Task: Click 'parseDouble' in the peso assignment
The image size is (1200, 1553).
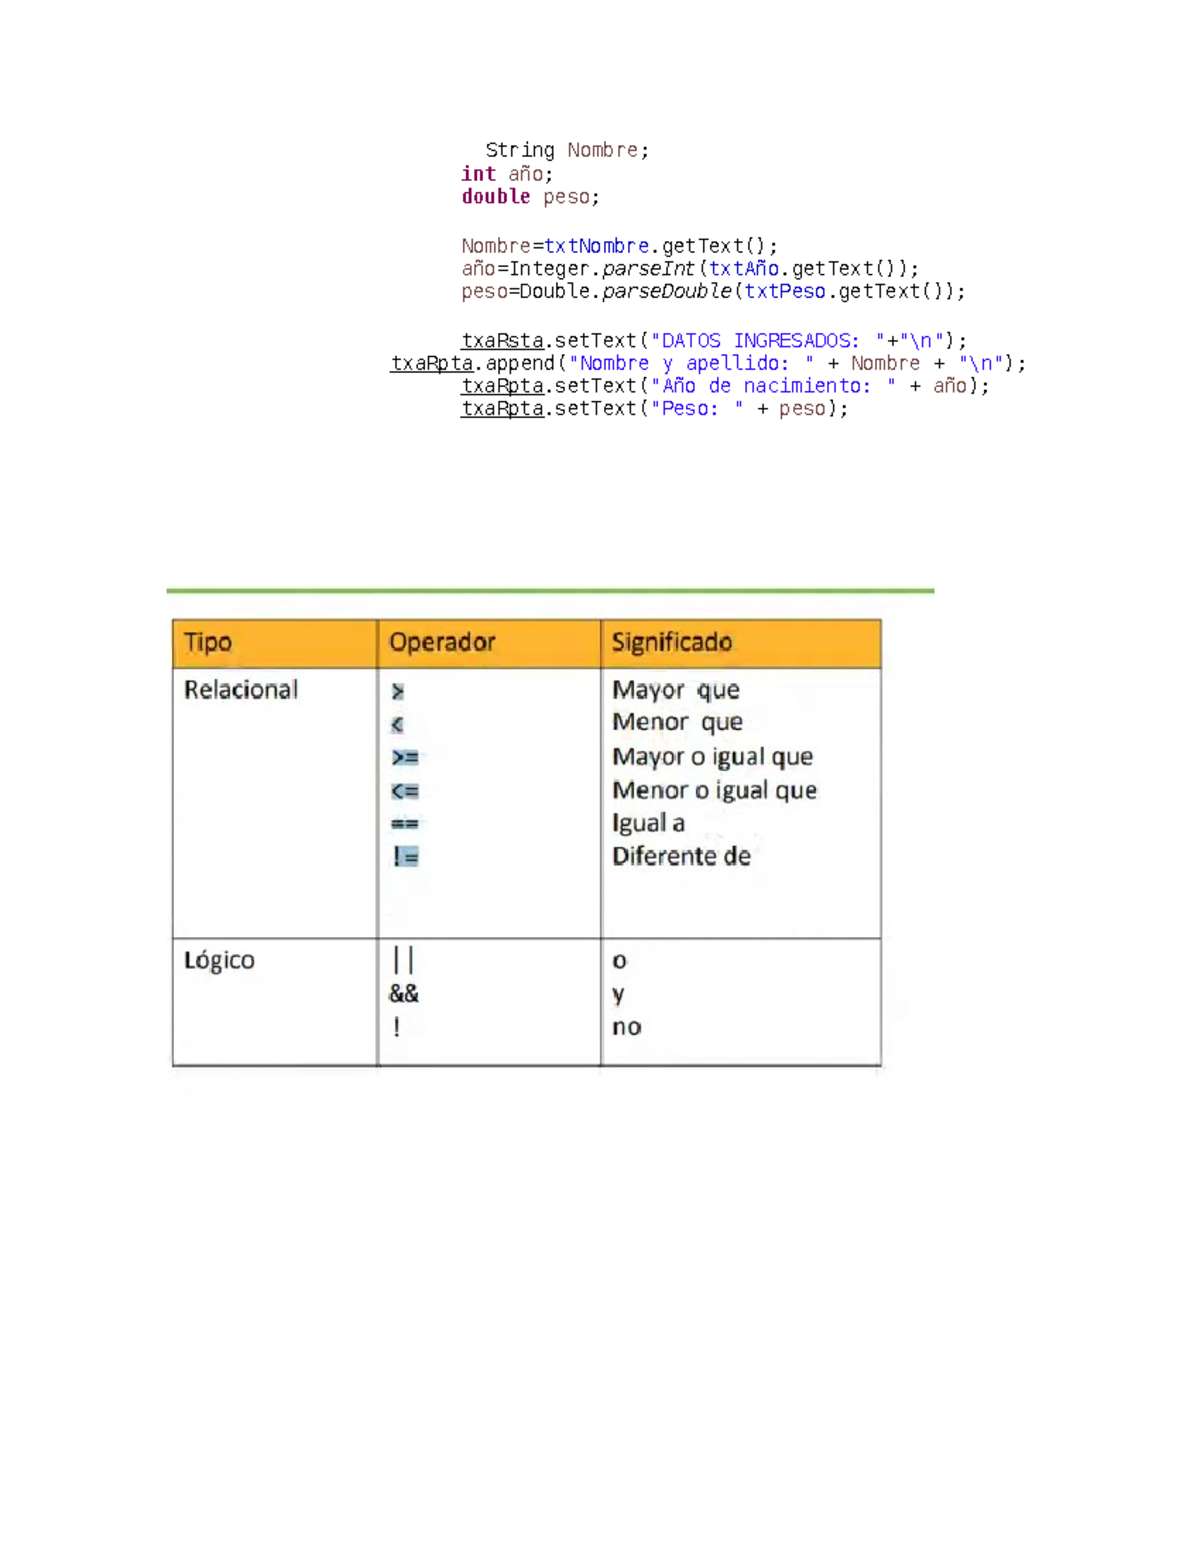Action: [x=666, y=292]
